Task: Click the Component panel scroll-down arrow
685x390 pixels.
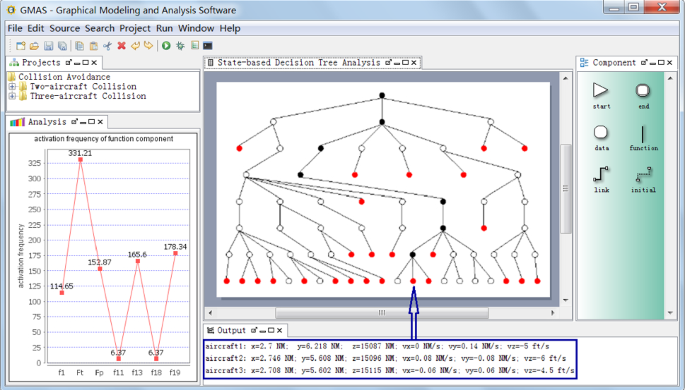Action: click(670, 313)
